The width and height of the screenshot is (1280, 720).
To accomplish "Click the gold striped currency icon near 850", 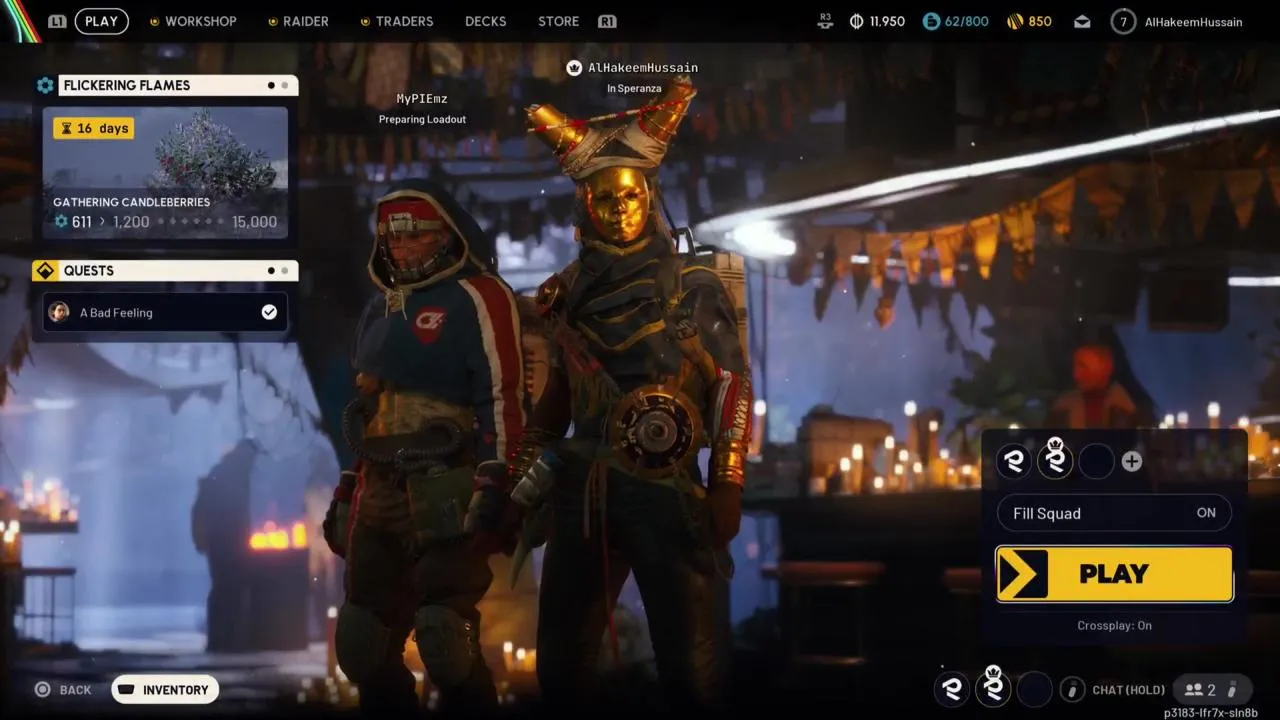I will tap(1014, 21).
